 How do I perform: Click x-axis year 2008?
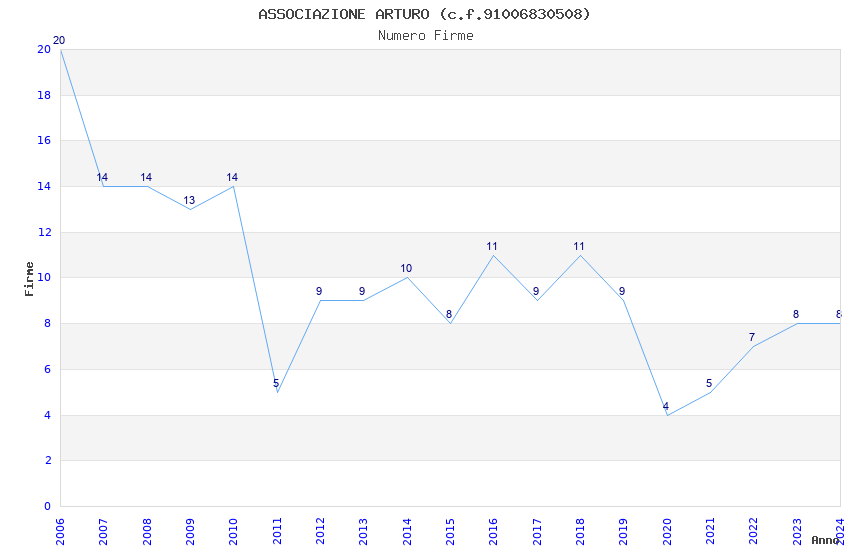click(x=147, y=531)
